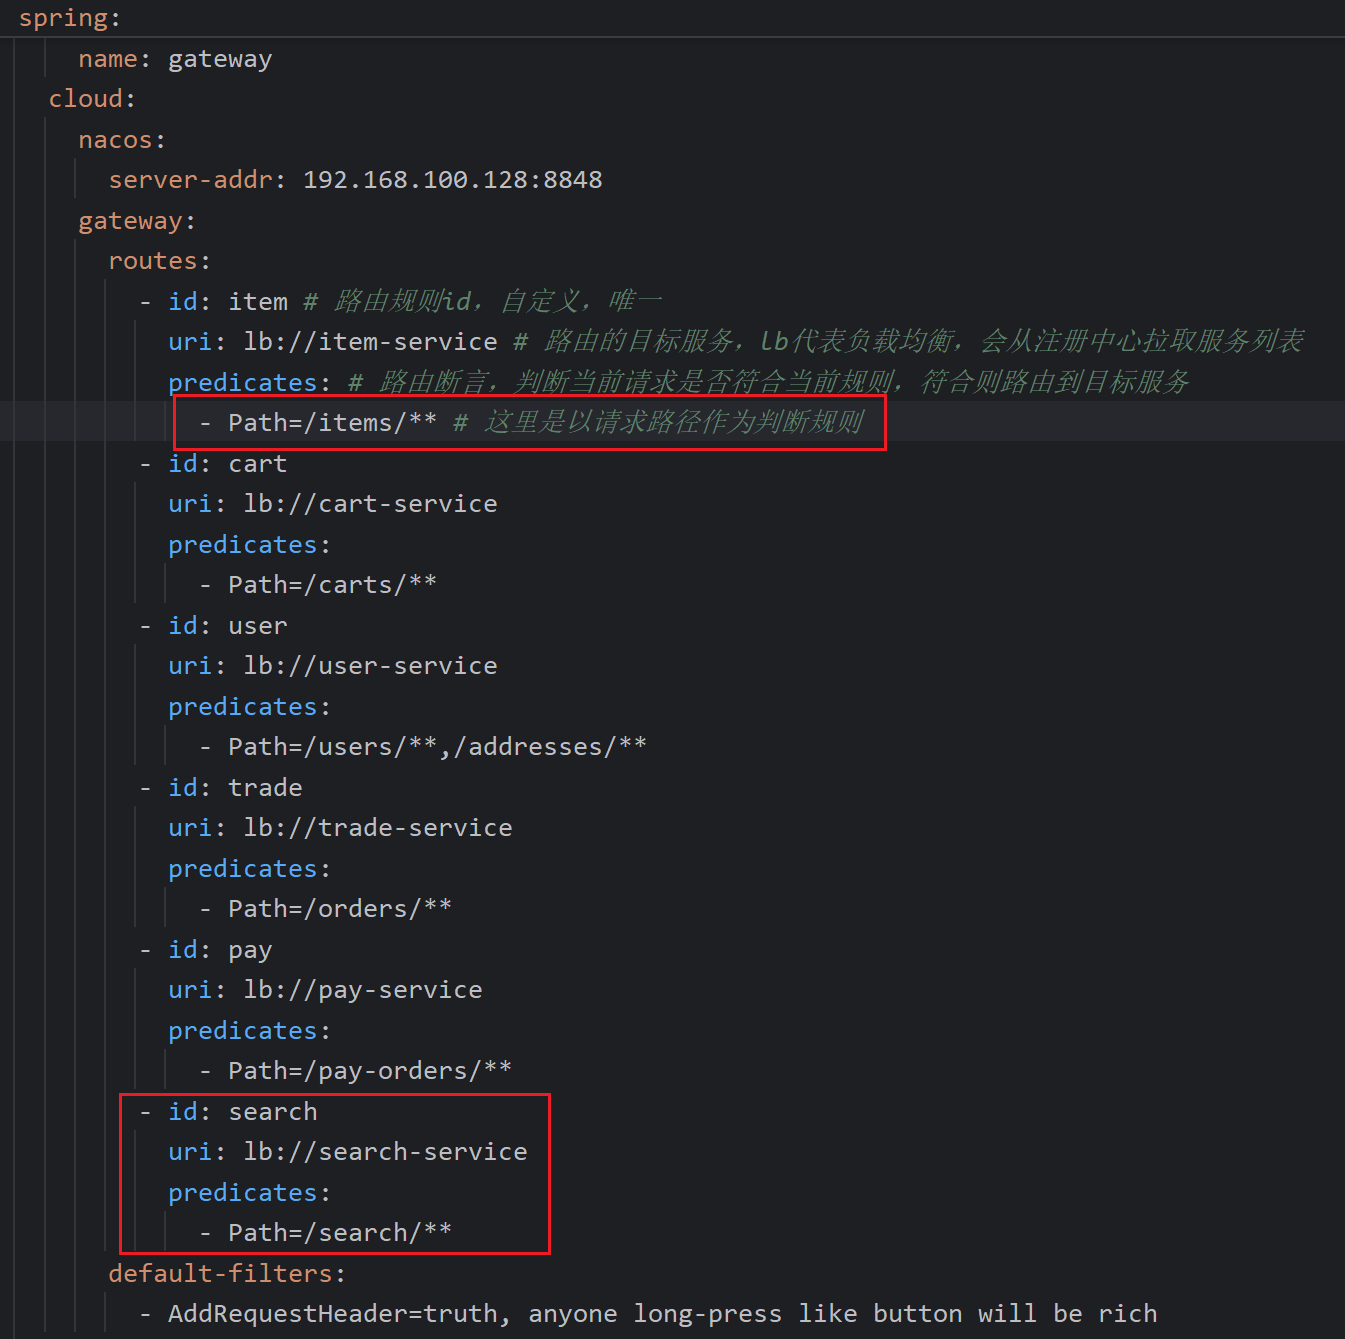Click the 'Path=/pay-orders/**' predicate
Image resolution: width=1345 pixels, height=1339 pixels.
(370, 1071)
